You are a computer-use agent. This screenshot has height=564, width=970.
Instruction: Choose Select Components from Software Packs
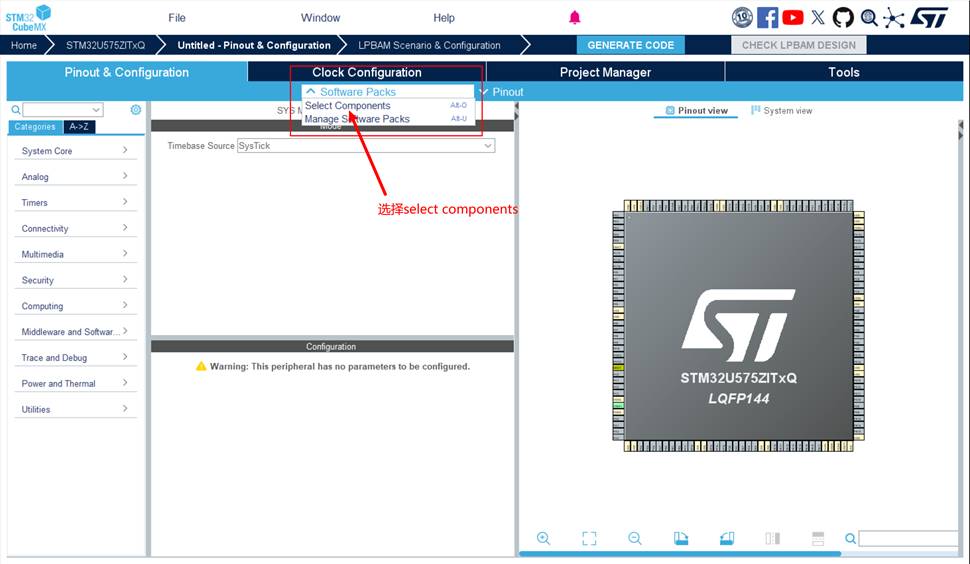pos(386,106)
